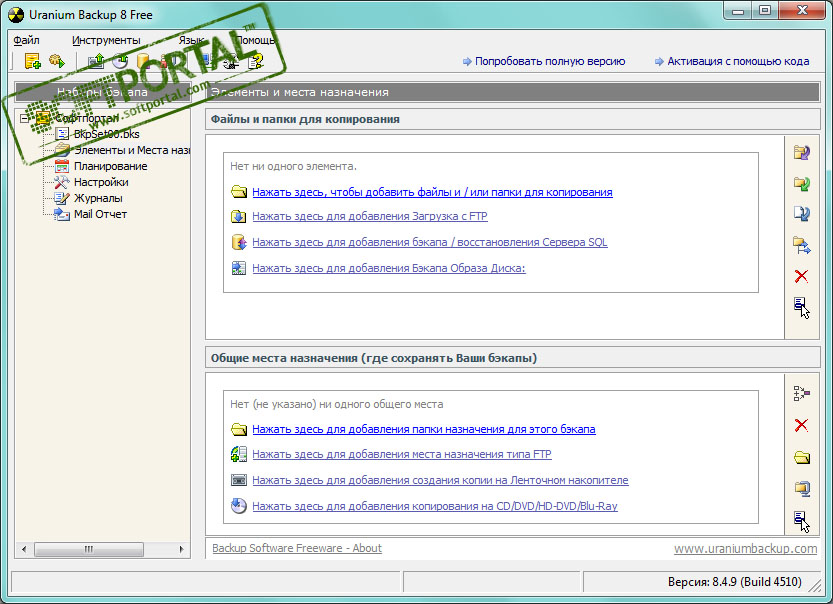833x604 pixels.
Task: Click yellow folder icon in destinations sidebar
Action: [x=802, y=457]
